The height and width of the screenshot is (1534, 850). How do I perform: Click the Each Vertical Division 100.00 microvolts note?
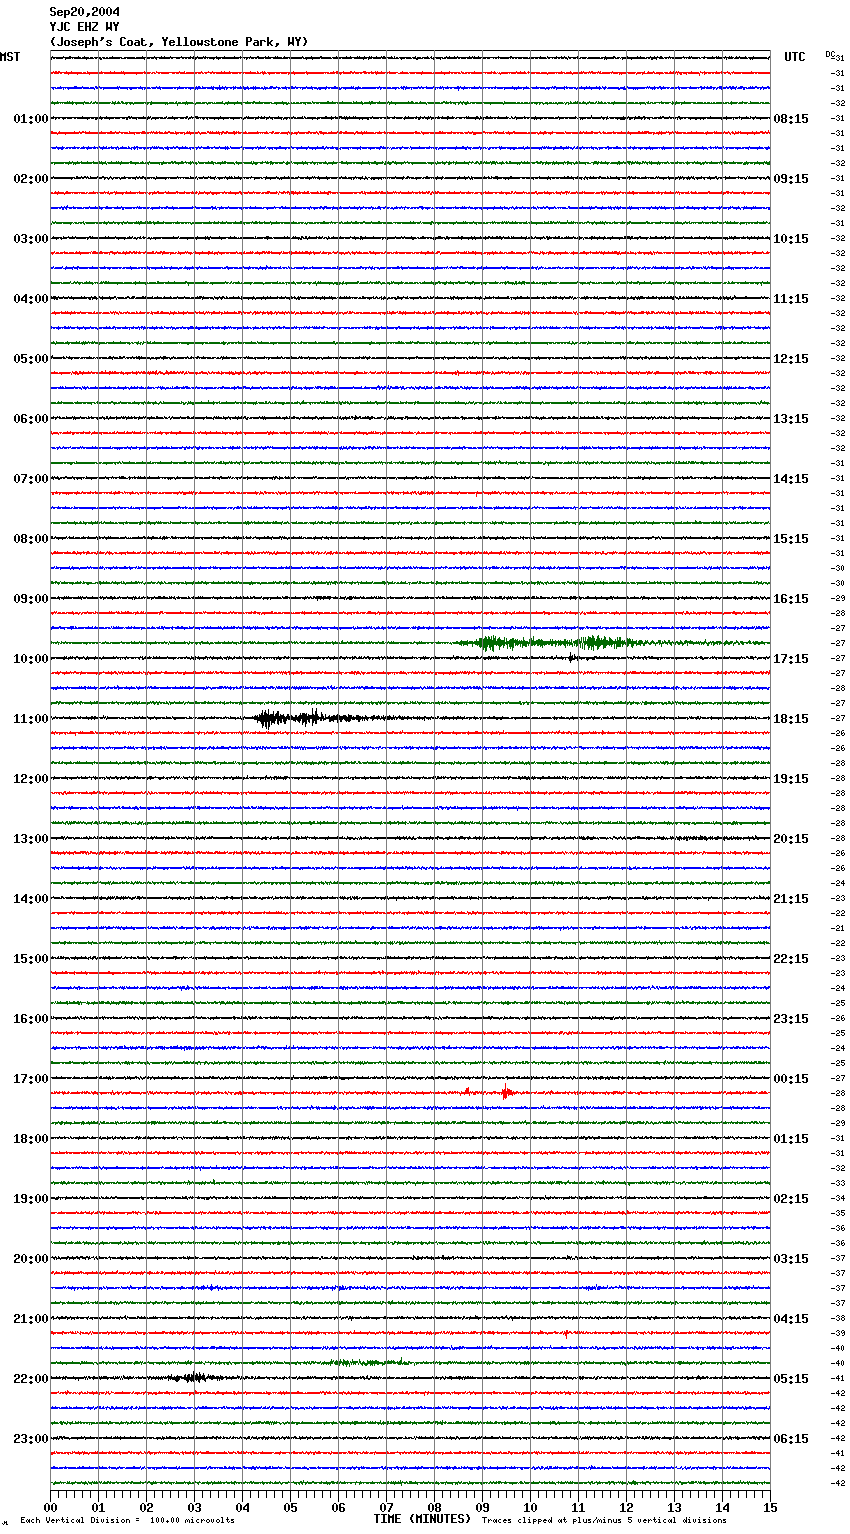tap(127, 1521)
